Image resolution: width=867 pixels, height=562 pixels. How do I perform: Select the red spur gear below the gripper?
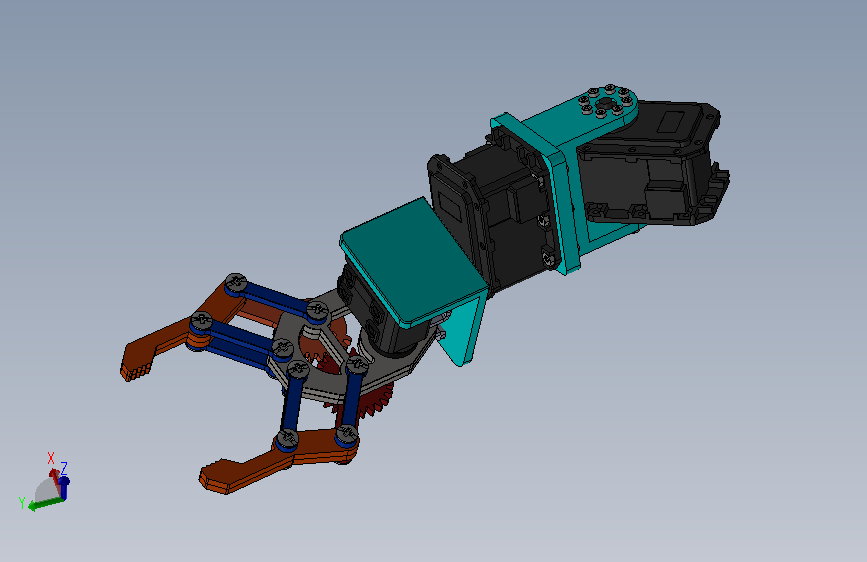click(372, 405)
